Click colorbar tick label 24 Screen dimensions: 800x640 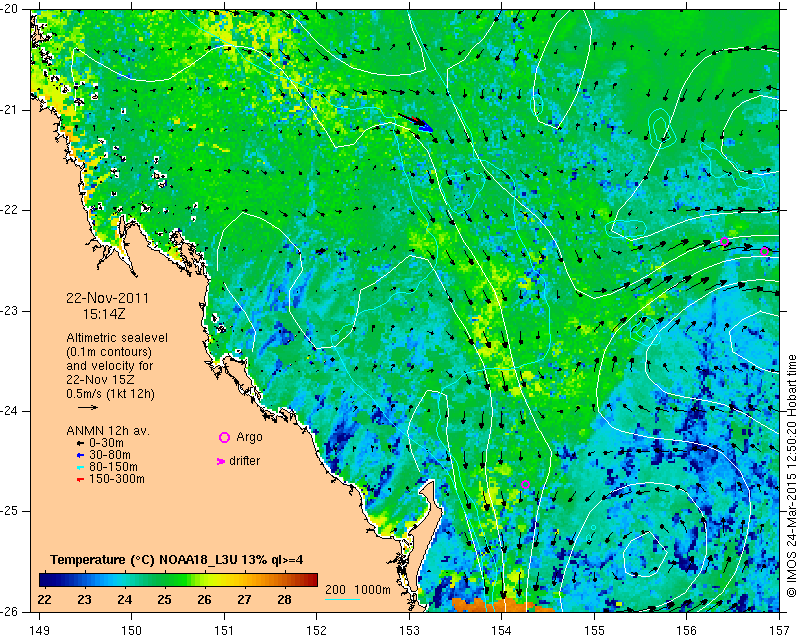coord(124,599)
